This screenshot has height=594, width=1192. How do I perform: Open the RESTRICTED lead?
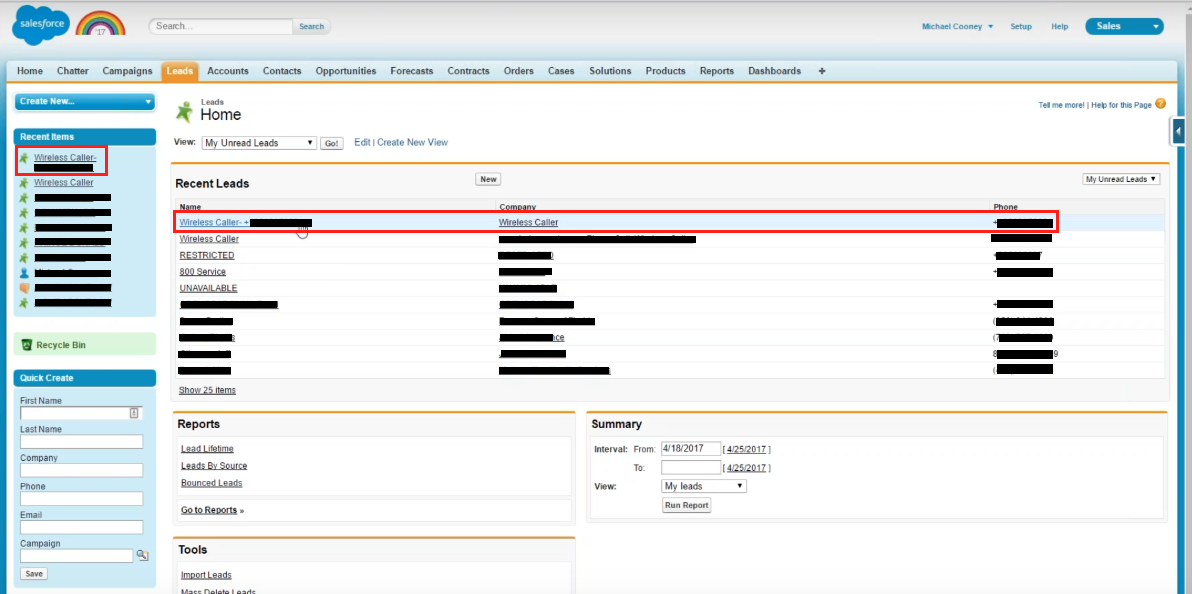pos(207,256)
